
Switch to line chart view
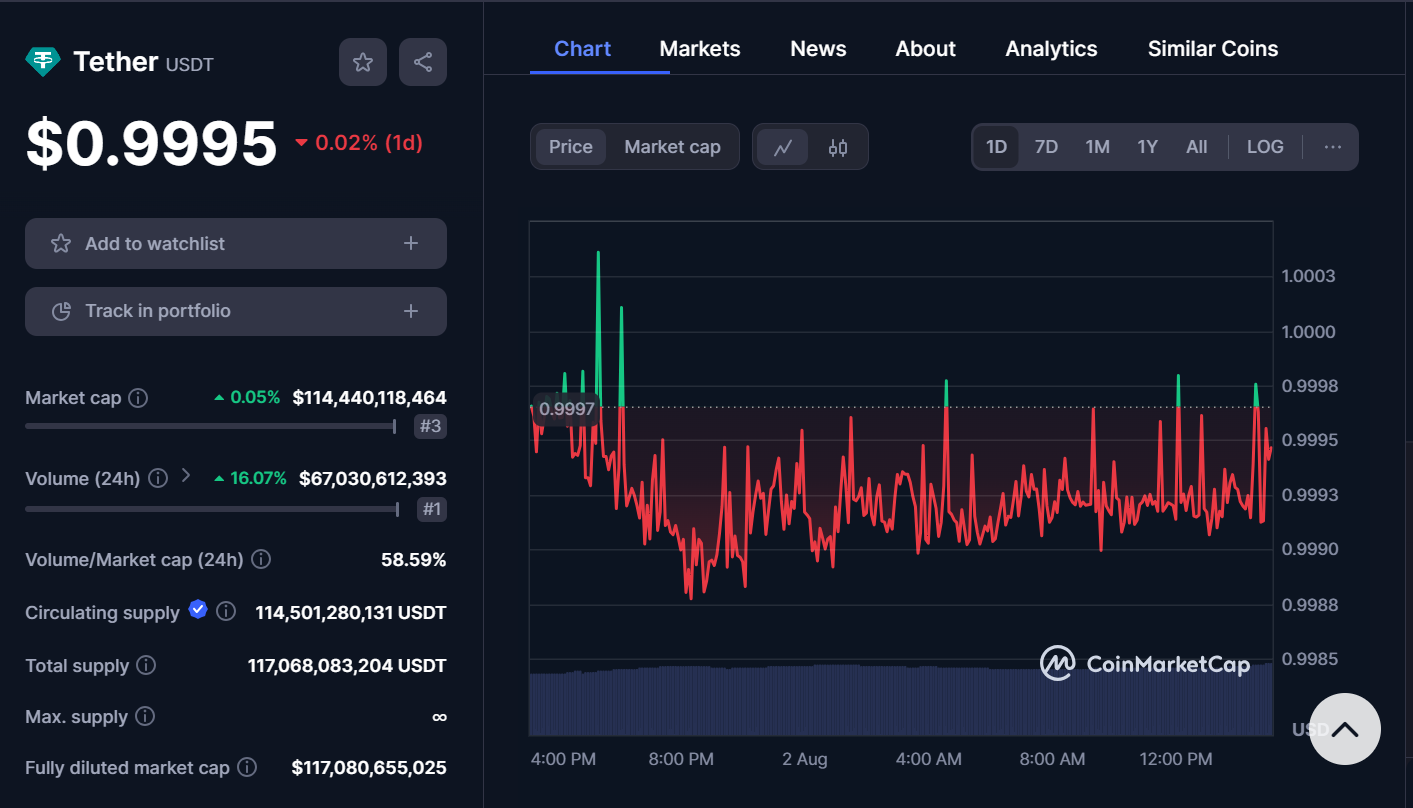(x=783, y=147)
